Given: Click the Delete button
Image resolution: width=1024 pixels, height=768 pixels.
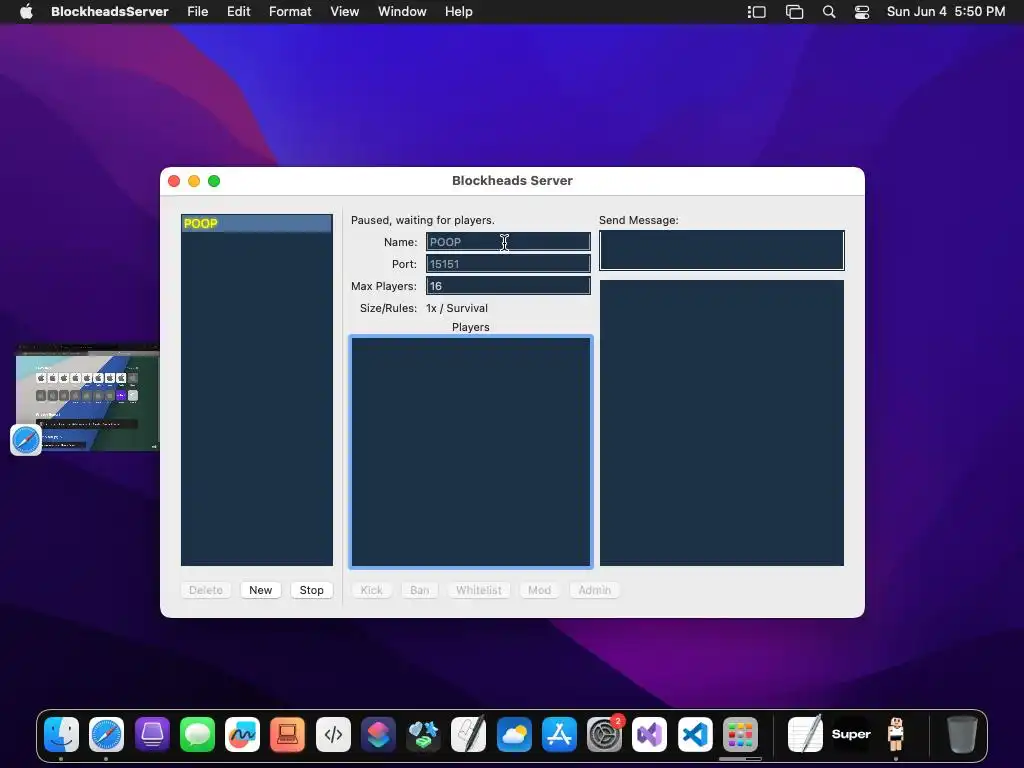Looking at the screenshot, I should [206, 590].
